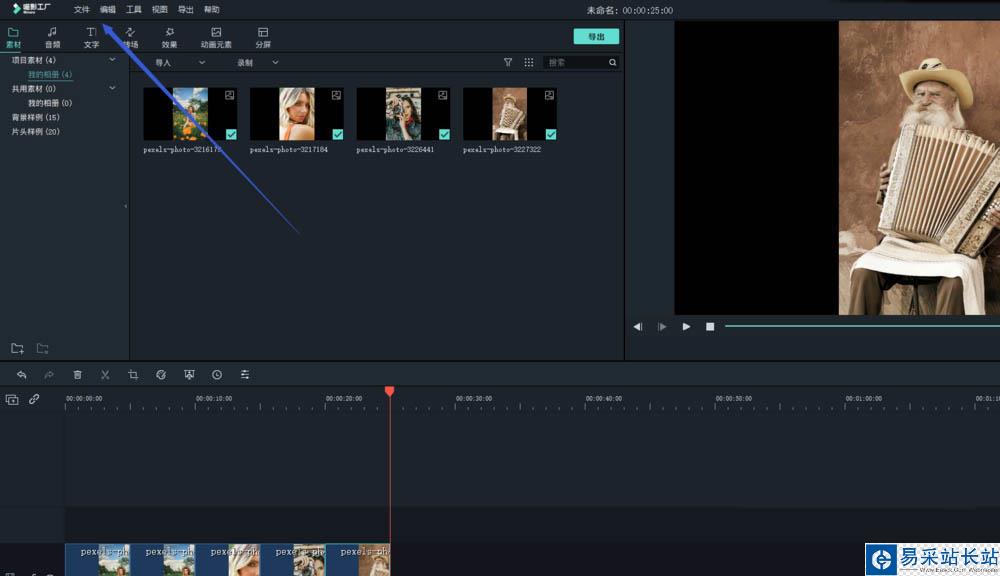Open the 文件 menu

click(x=82, y=10)
